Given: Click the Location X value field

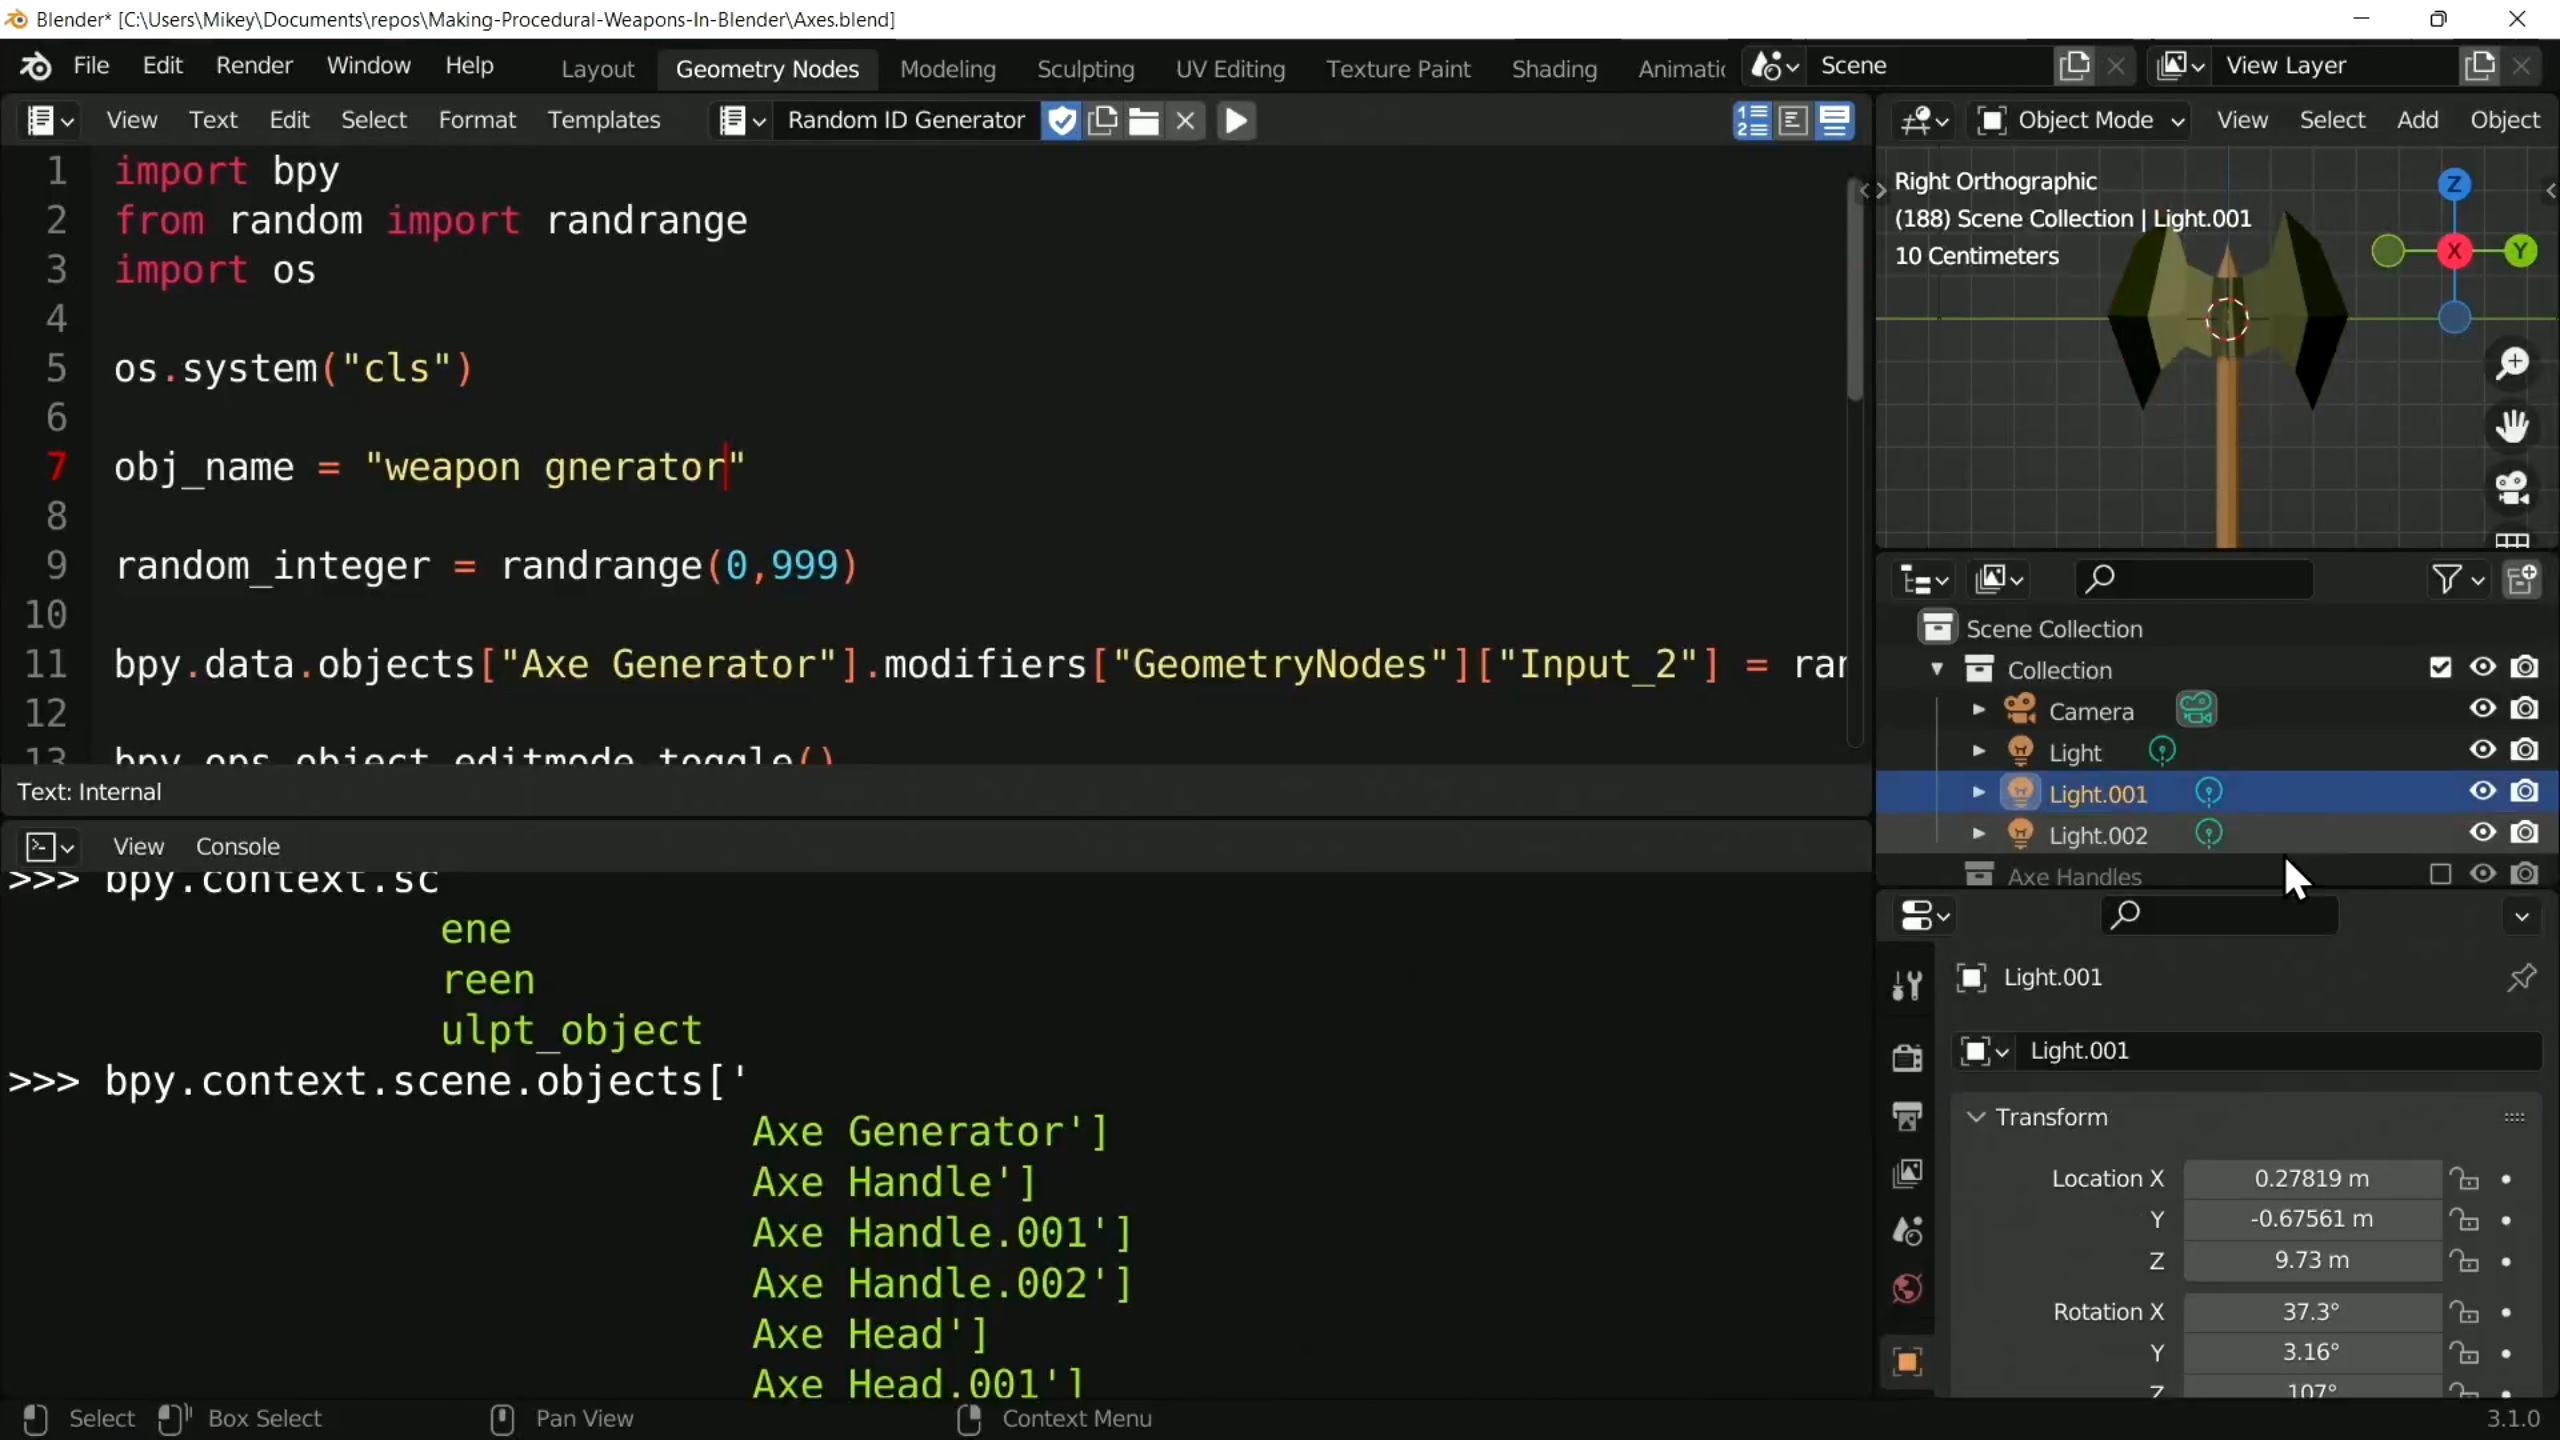Looking at the screenshot, I should pos(2311,1179).
